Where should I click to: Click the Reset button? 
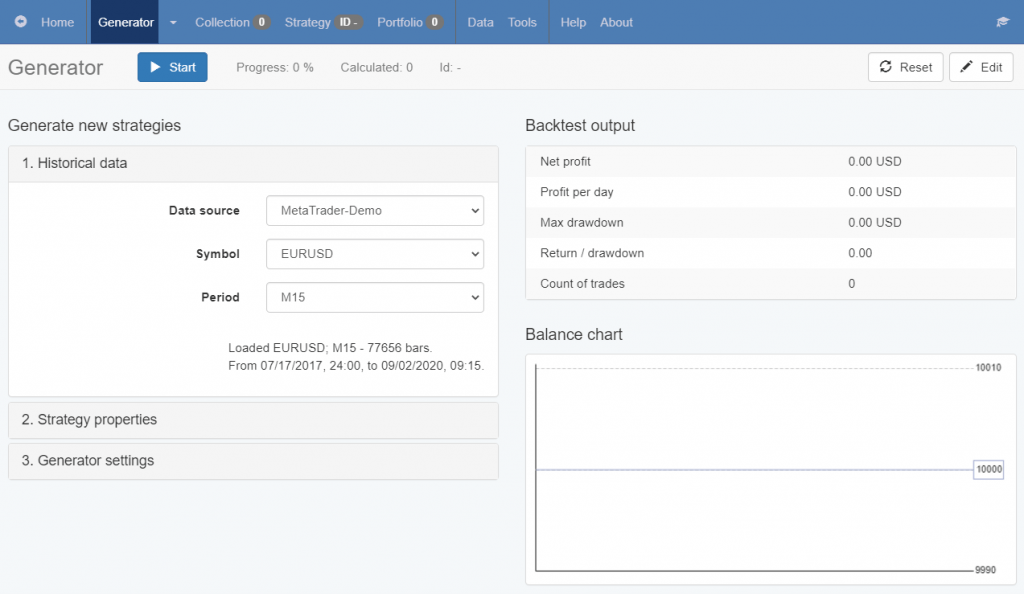(905, 67)
